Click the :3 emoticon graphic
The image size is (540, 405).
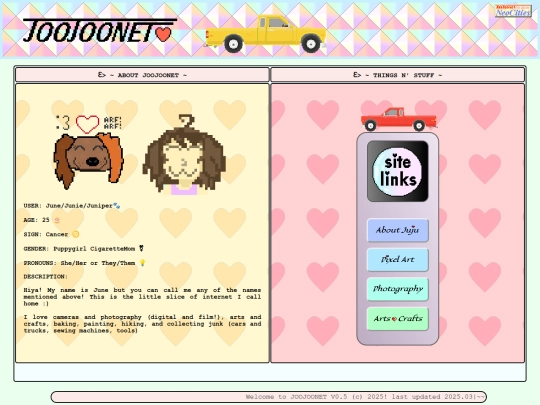click(63, 123)
